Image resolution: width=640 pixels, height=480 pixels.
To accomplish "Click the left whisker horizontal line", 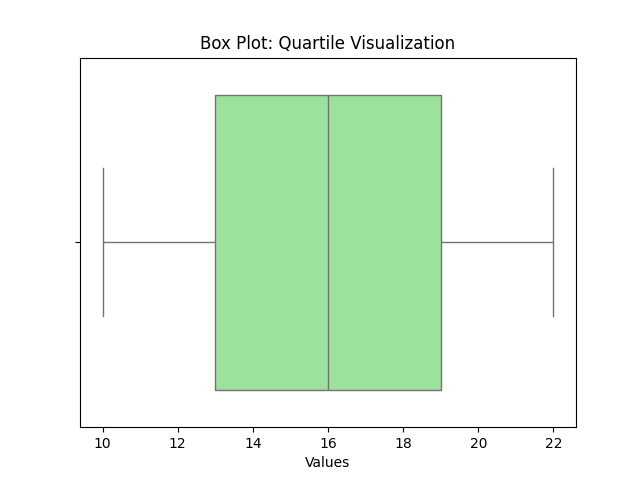I will pos(158,242).
